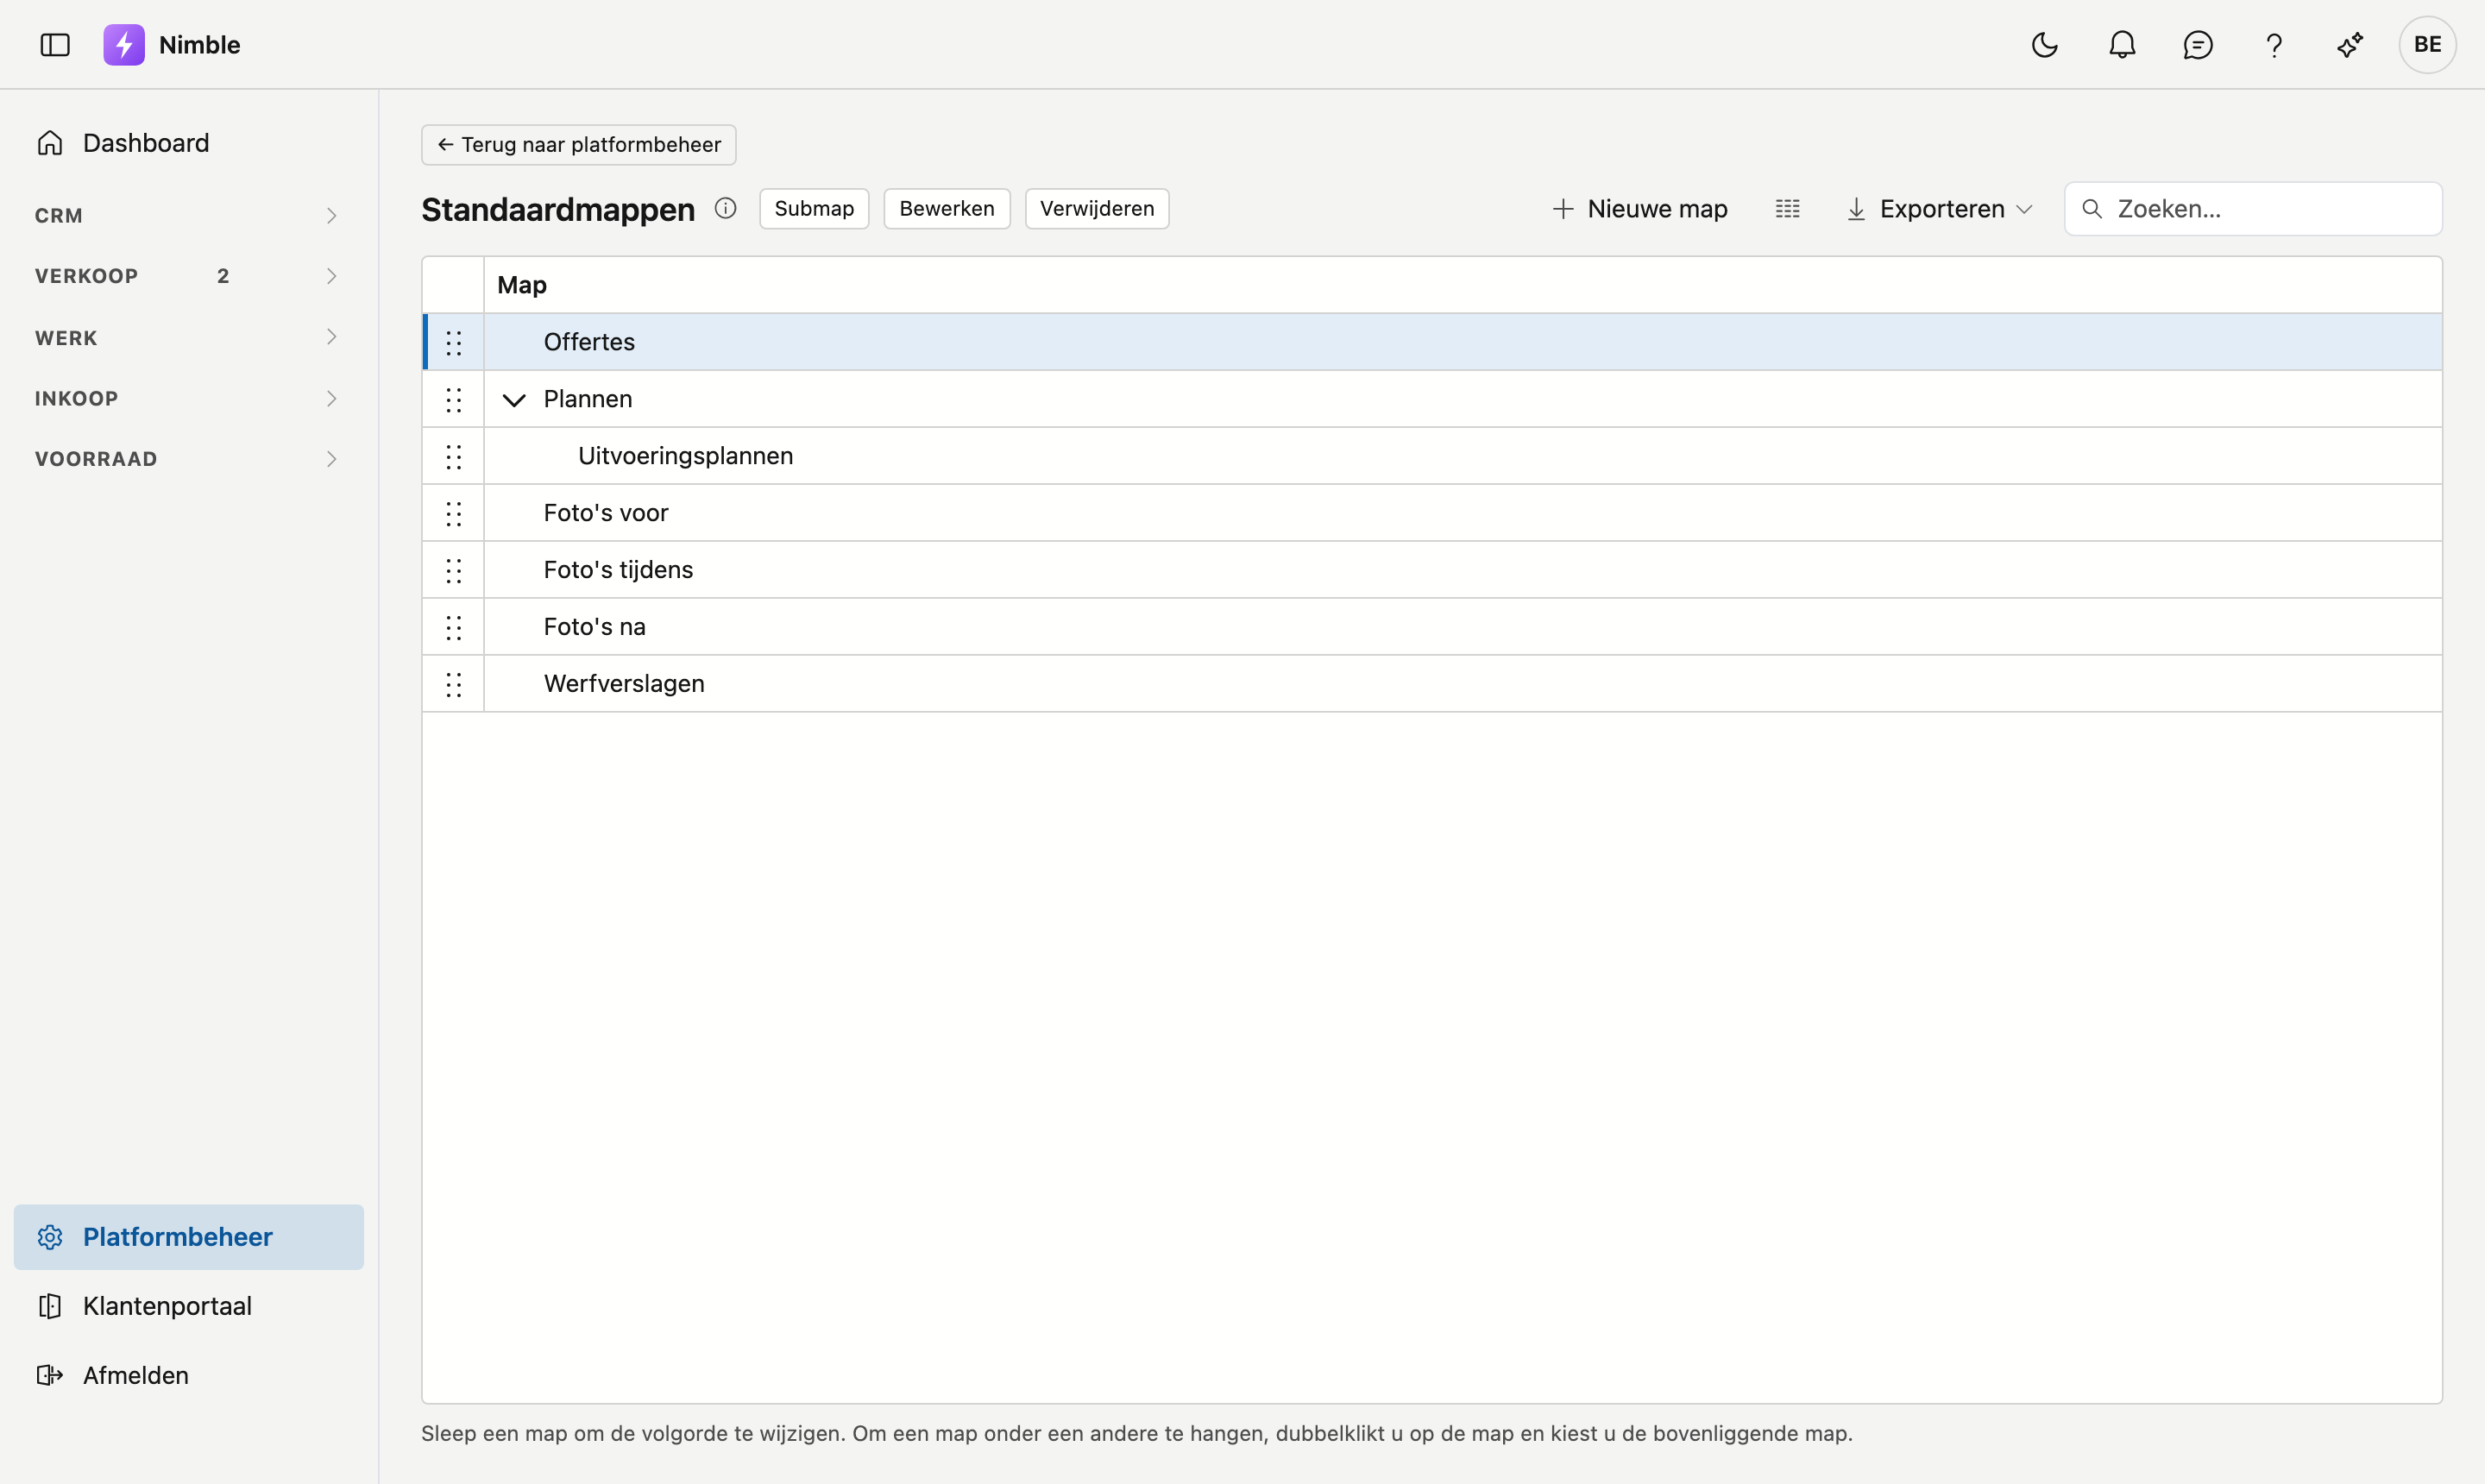Go to Dashboard in sidebar

point(189,143)
